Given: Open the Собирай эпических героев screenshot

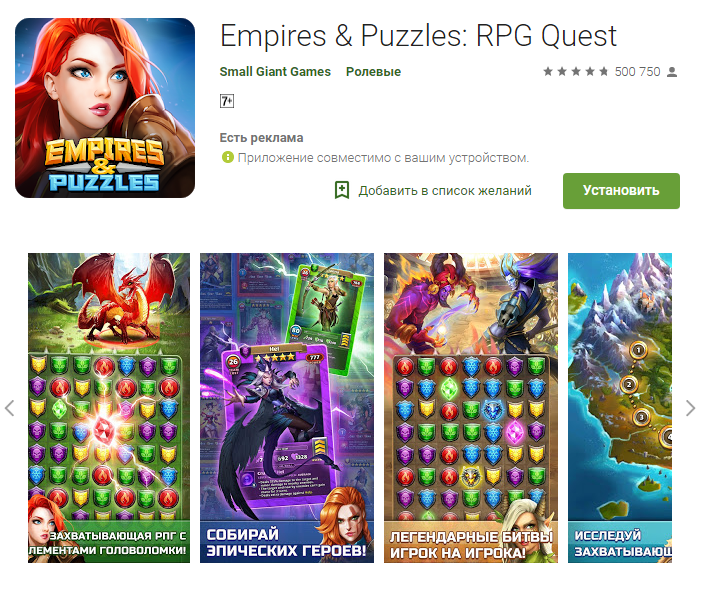Looking at the screenshot, I should [x=287, y=408].
